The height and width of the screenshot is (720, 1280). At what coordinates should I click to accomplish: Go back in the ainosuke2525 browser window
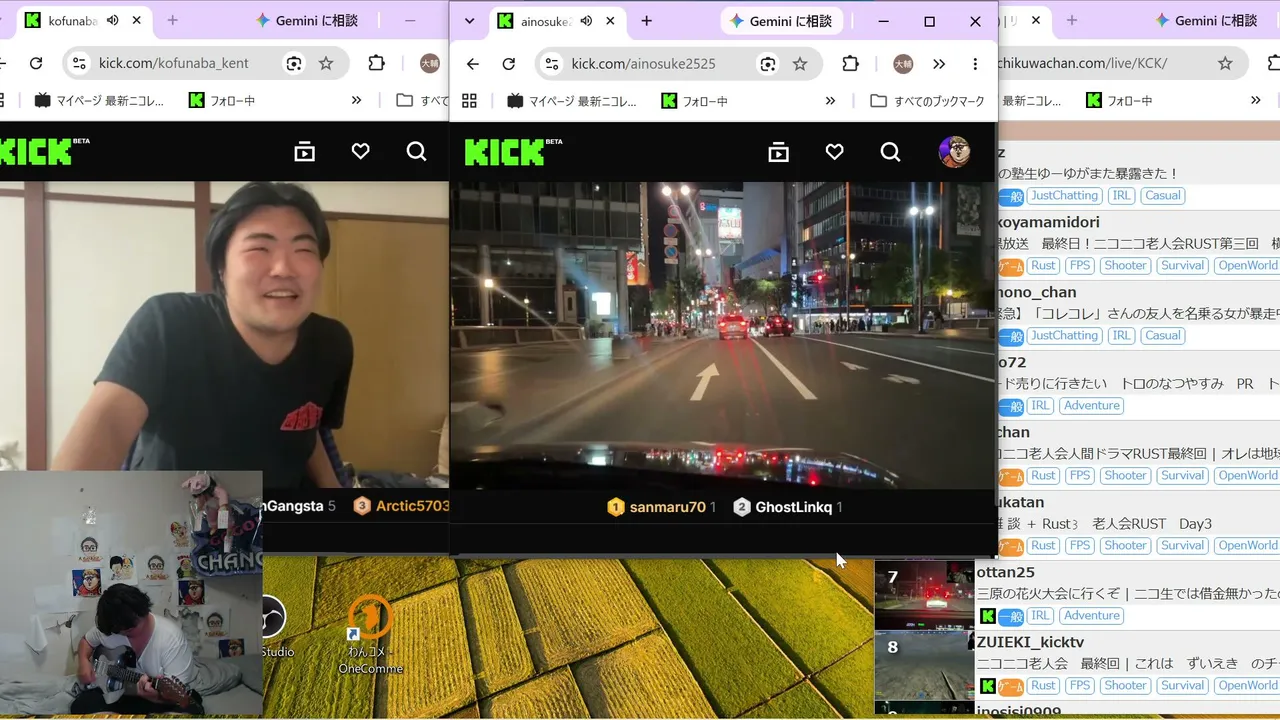point(473,64)
